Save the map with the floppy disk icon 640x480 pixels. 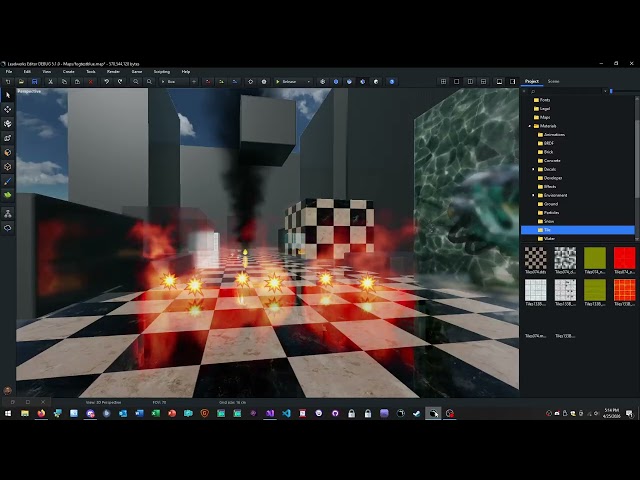(35, 82)
